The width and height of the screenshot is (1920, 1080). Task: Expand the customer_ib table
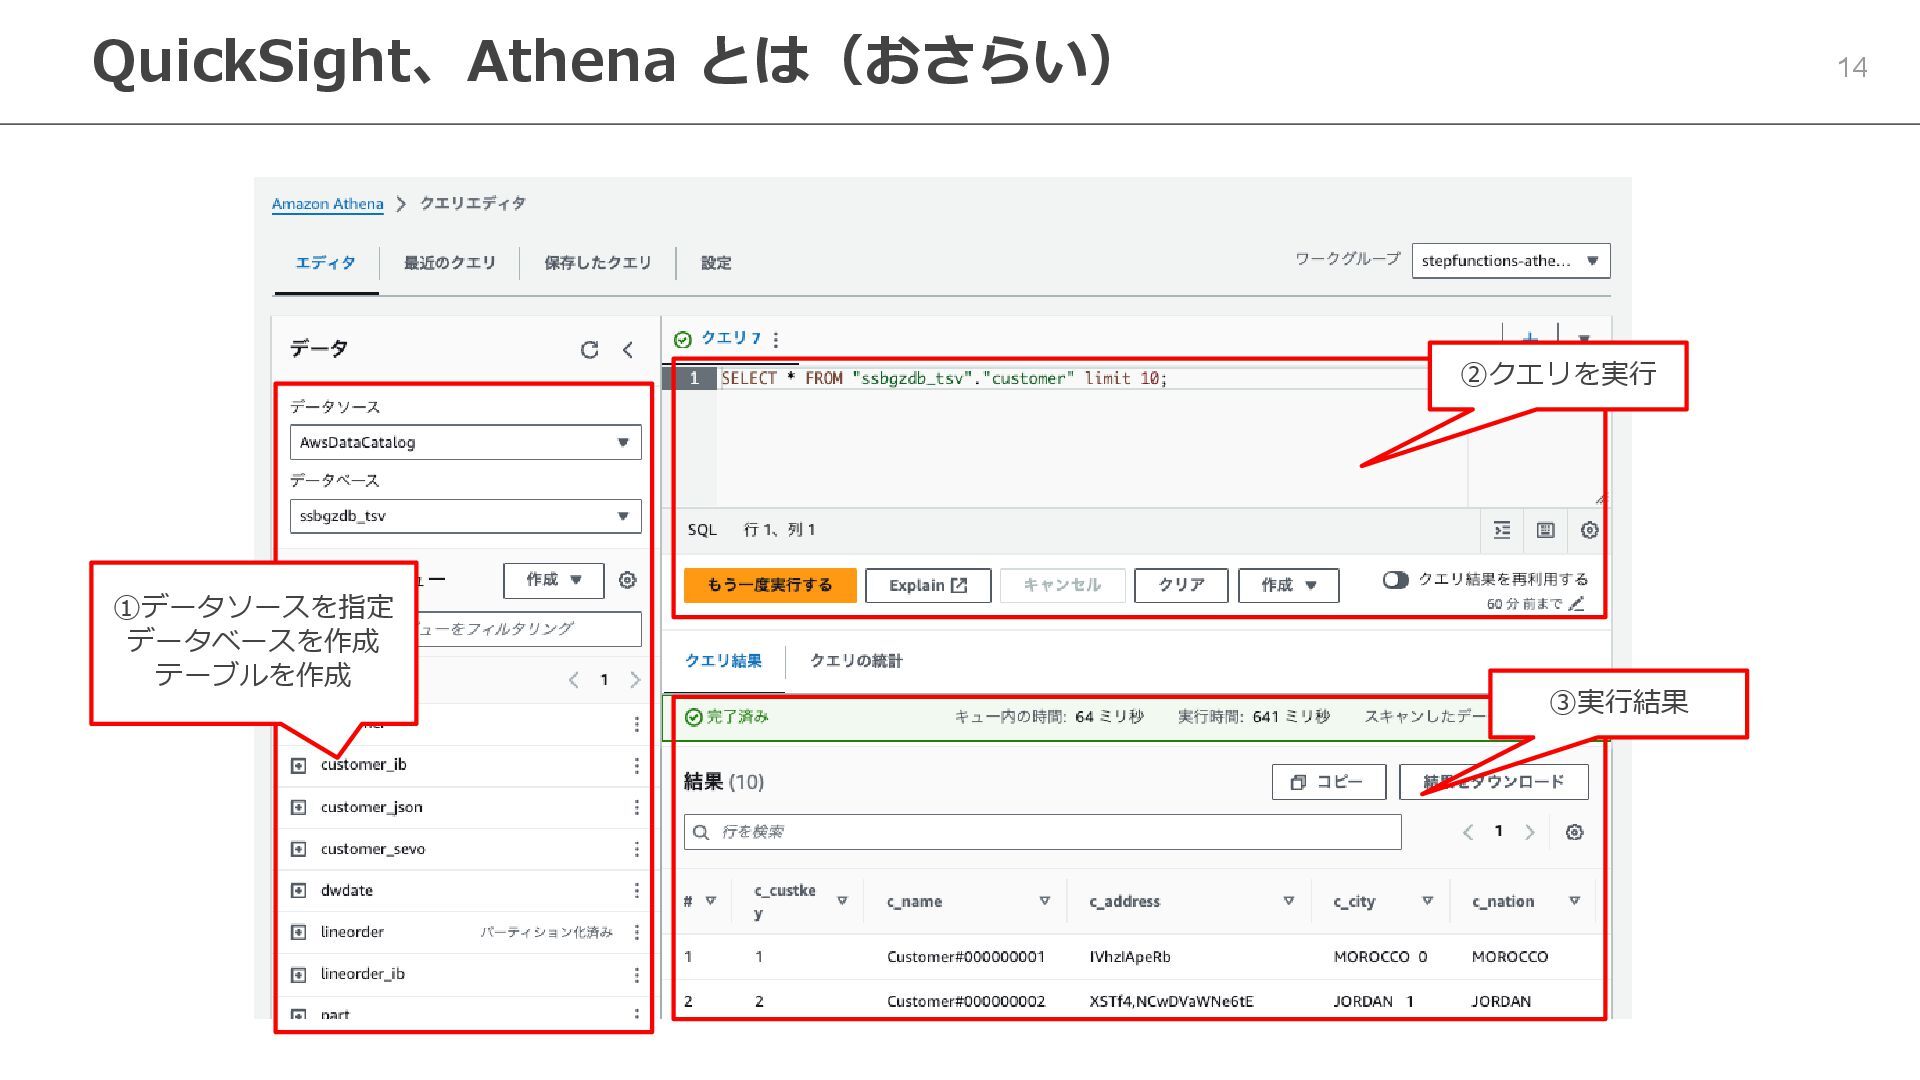click(x=298, y=766)
